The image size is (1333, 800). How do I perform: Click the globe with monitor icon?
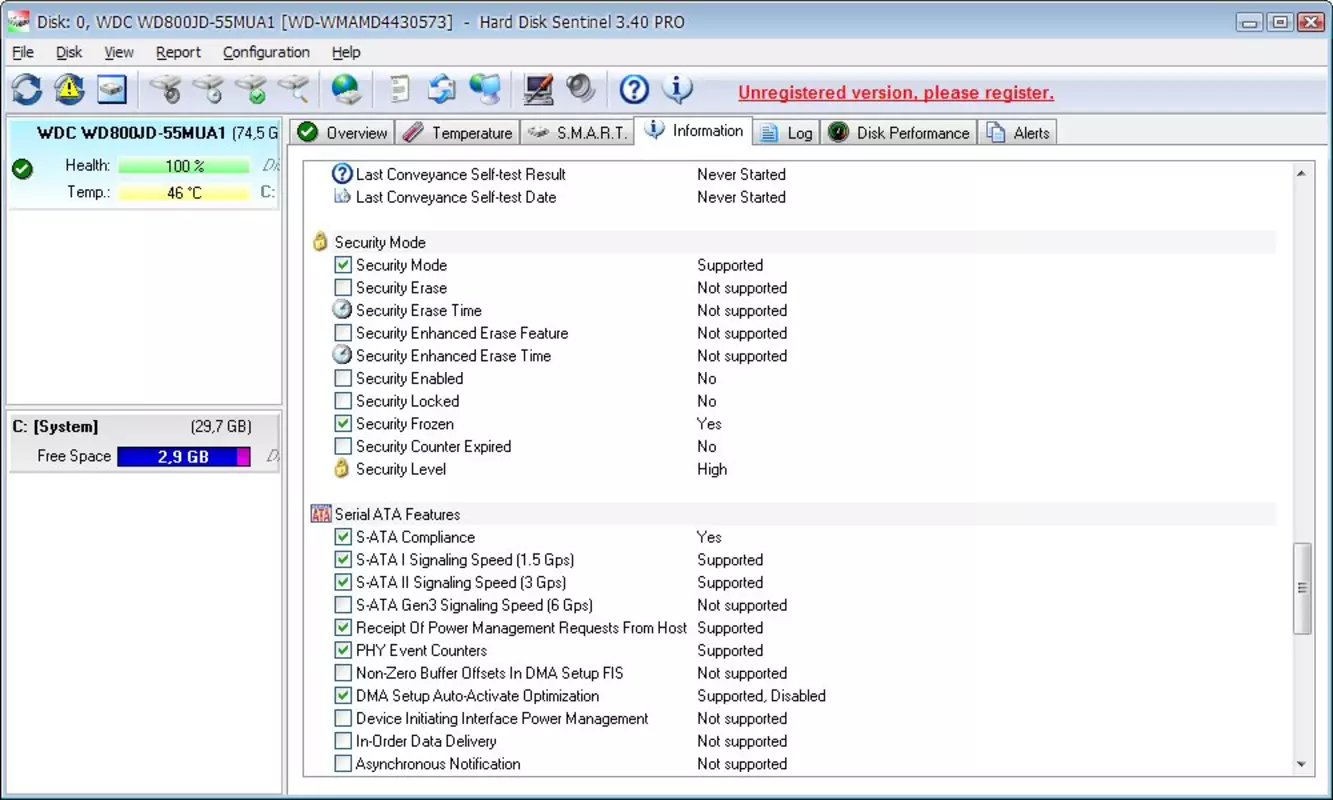tap(485, 90)
